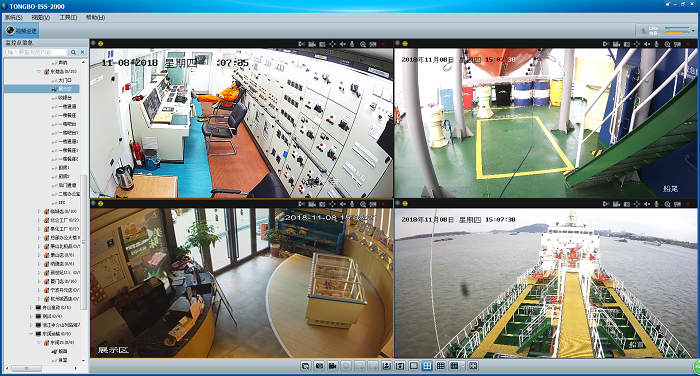
Task: Open the custom layout dropdown arrow in the bottom toolbar
Action: (462, 366)
